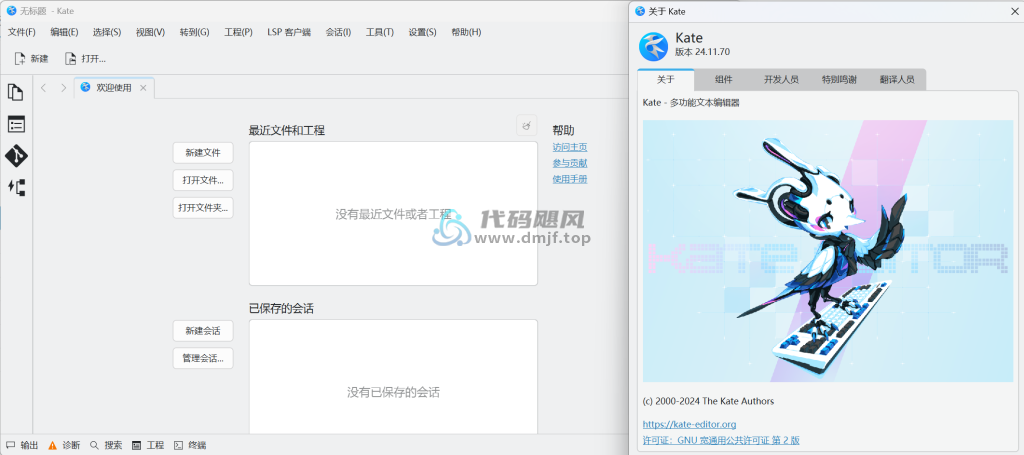
Task: Click the 打开... toolbar button
Action: coord(85,59)
